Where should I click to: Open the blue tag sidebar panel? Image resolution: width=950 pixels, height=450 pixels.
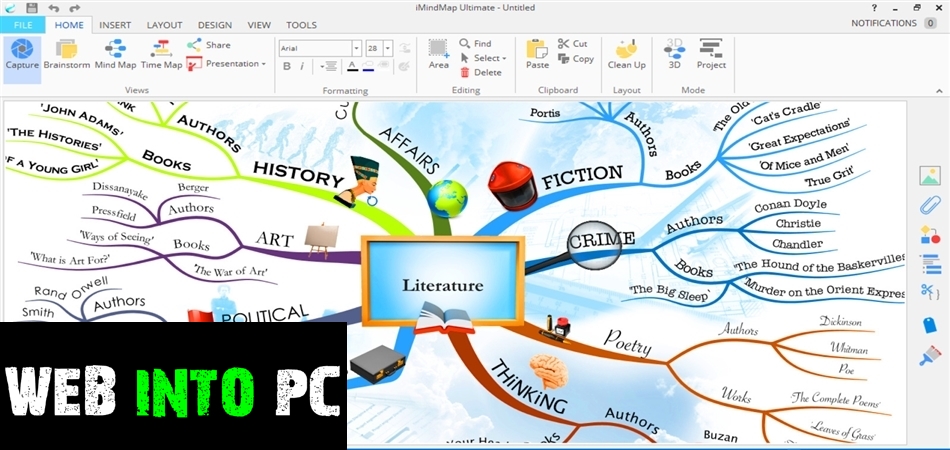point(929,325)
